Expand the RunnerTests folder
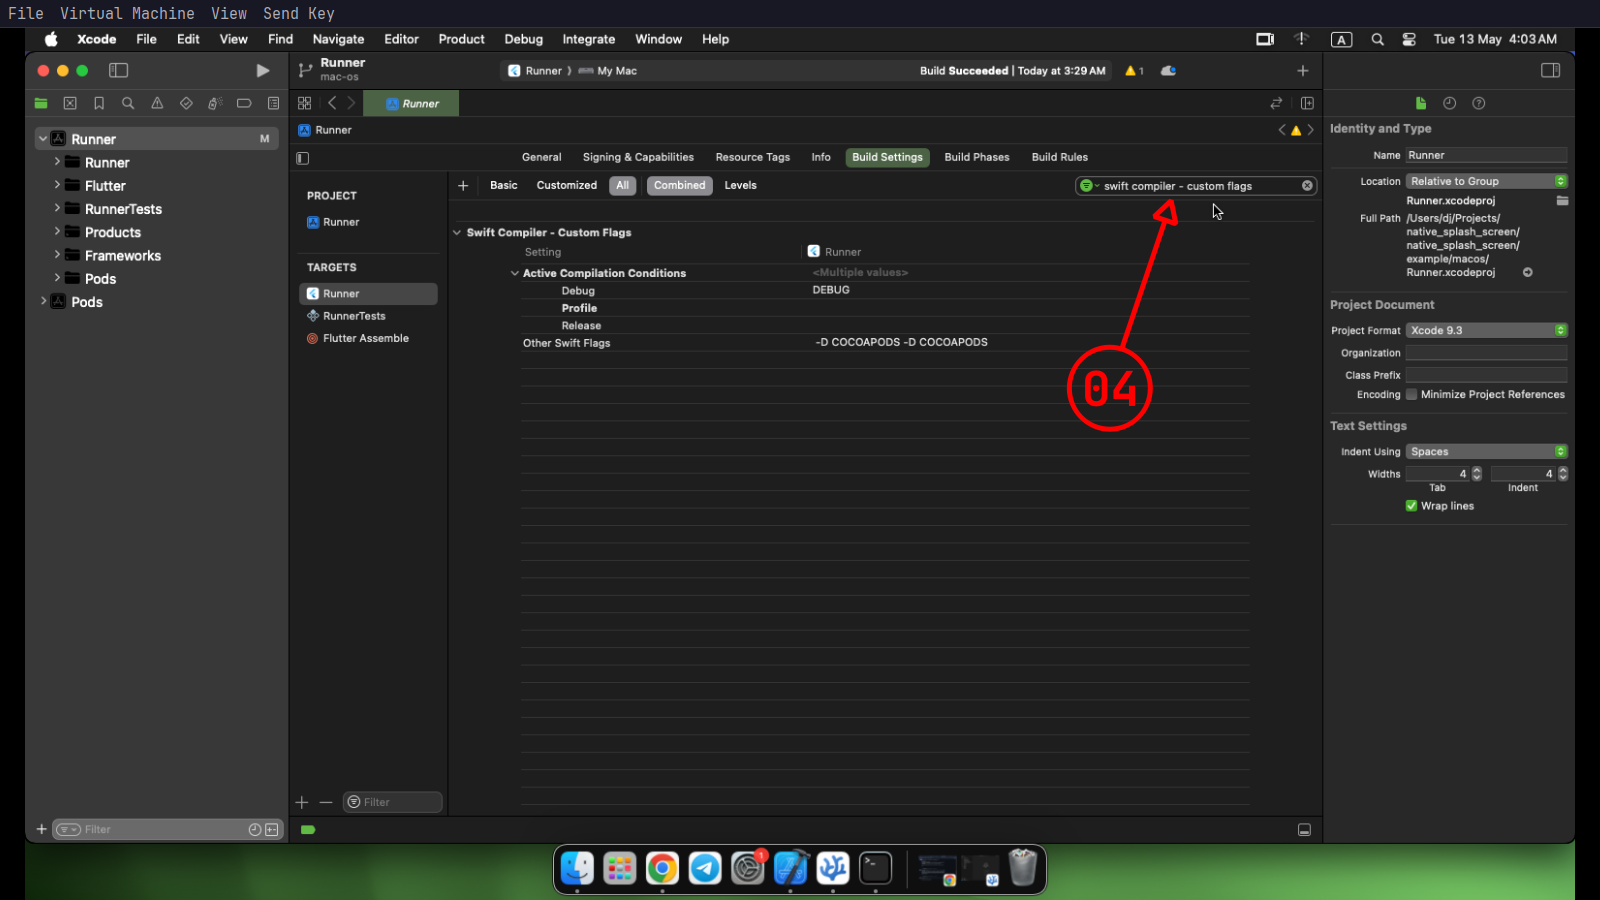The height and width of the screenshot is (900, 1600). pyautogui.click(x=57, y=208)
